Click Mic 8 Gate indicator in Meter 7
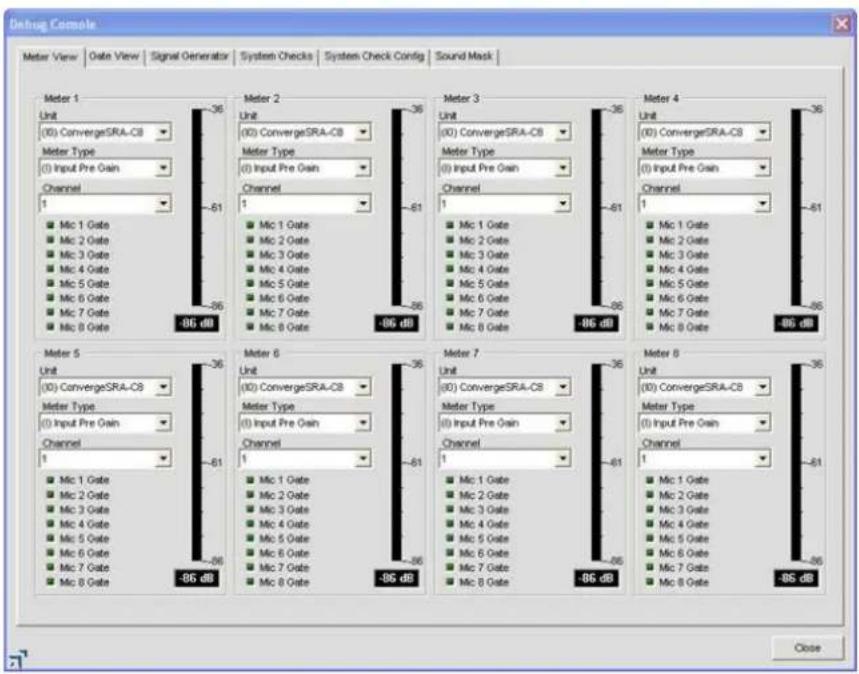The image size is (859, 674). click(x=450, y=581)
